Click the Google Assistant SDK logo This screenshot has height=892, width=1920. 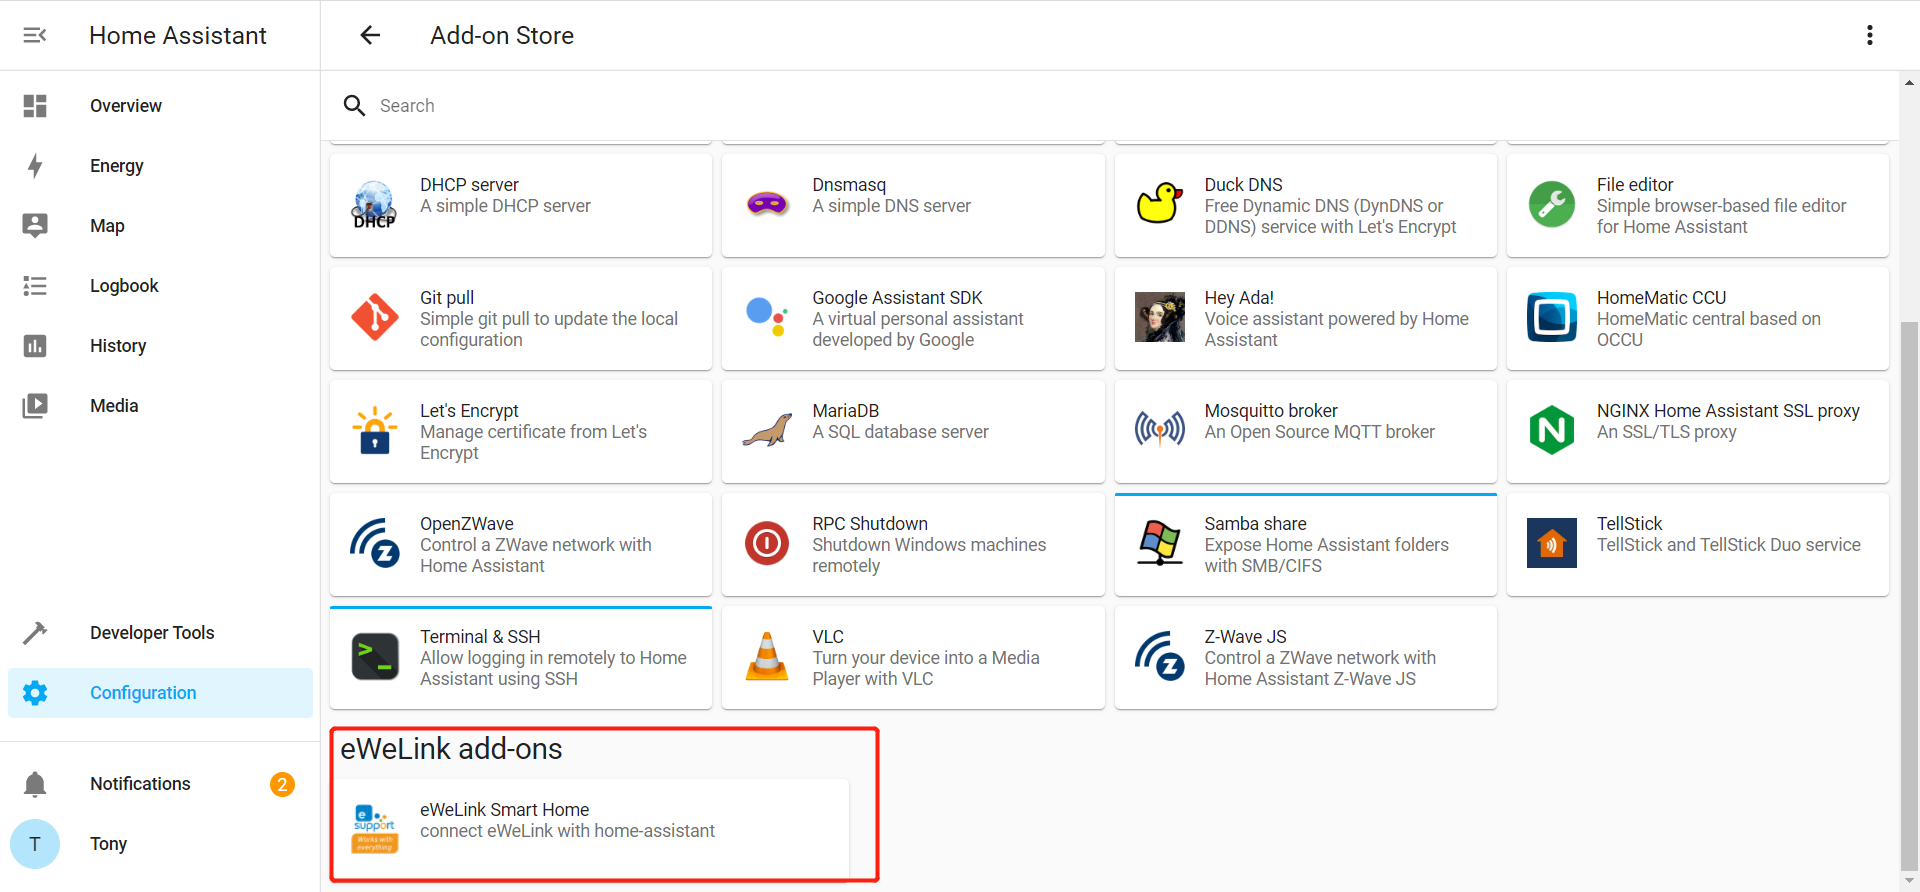click(767, 318)
